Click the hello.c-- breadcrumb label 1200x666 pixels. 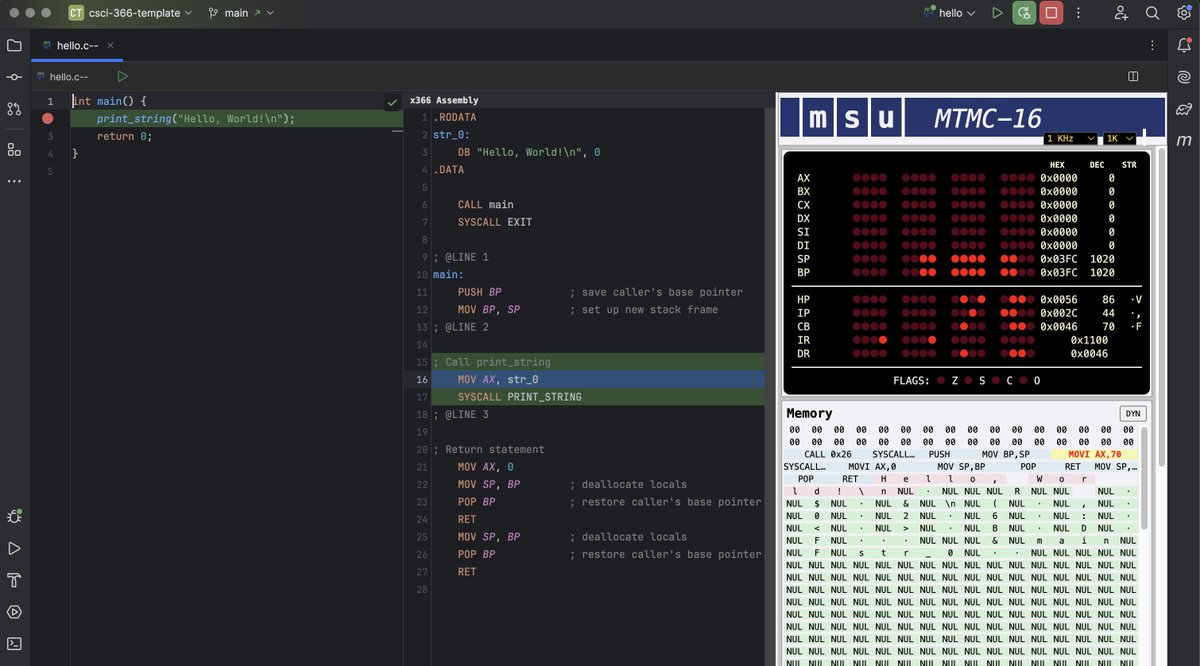click(x=69, y=76)
